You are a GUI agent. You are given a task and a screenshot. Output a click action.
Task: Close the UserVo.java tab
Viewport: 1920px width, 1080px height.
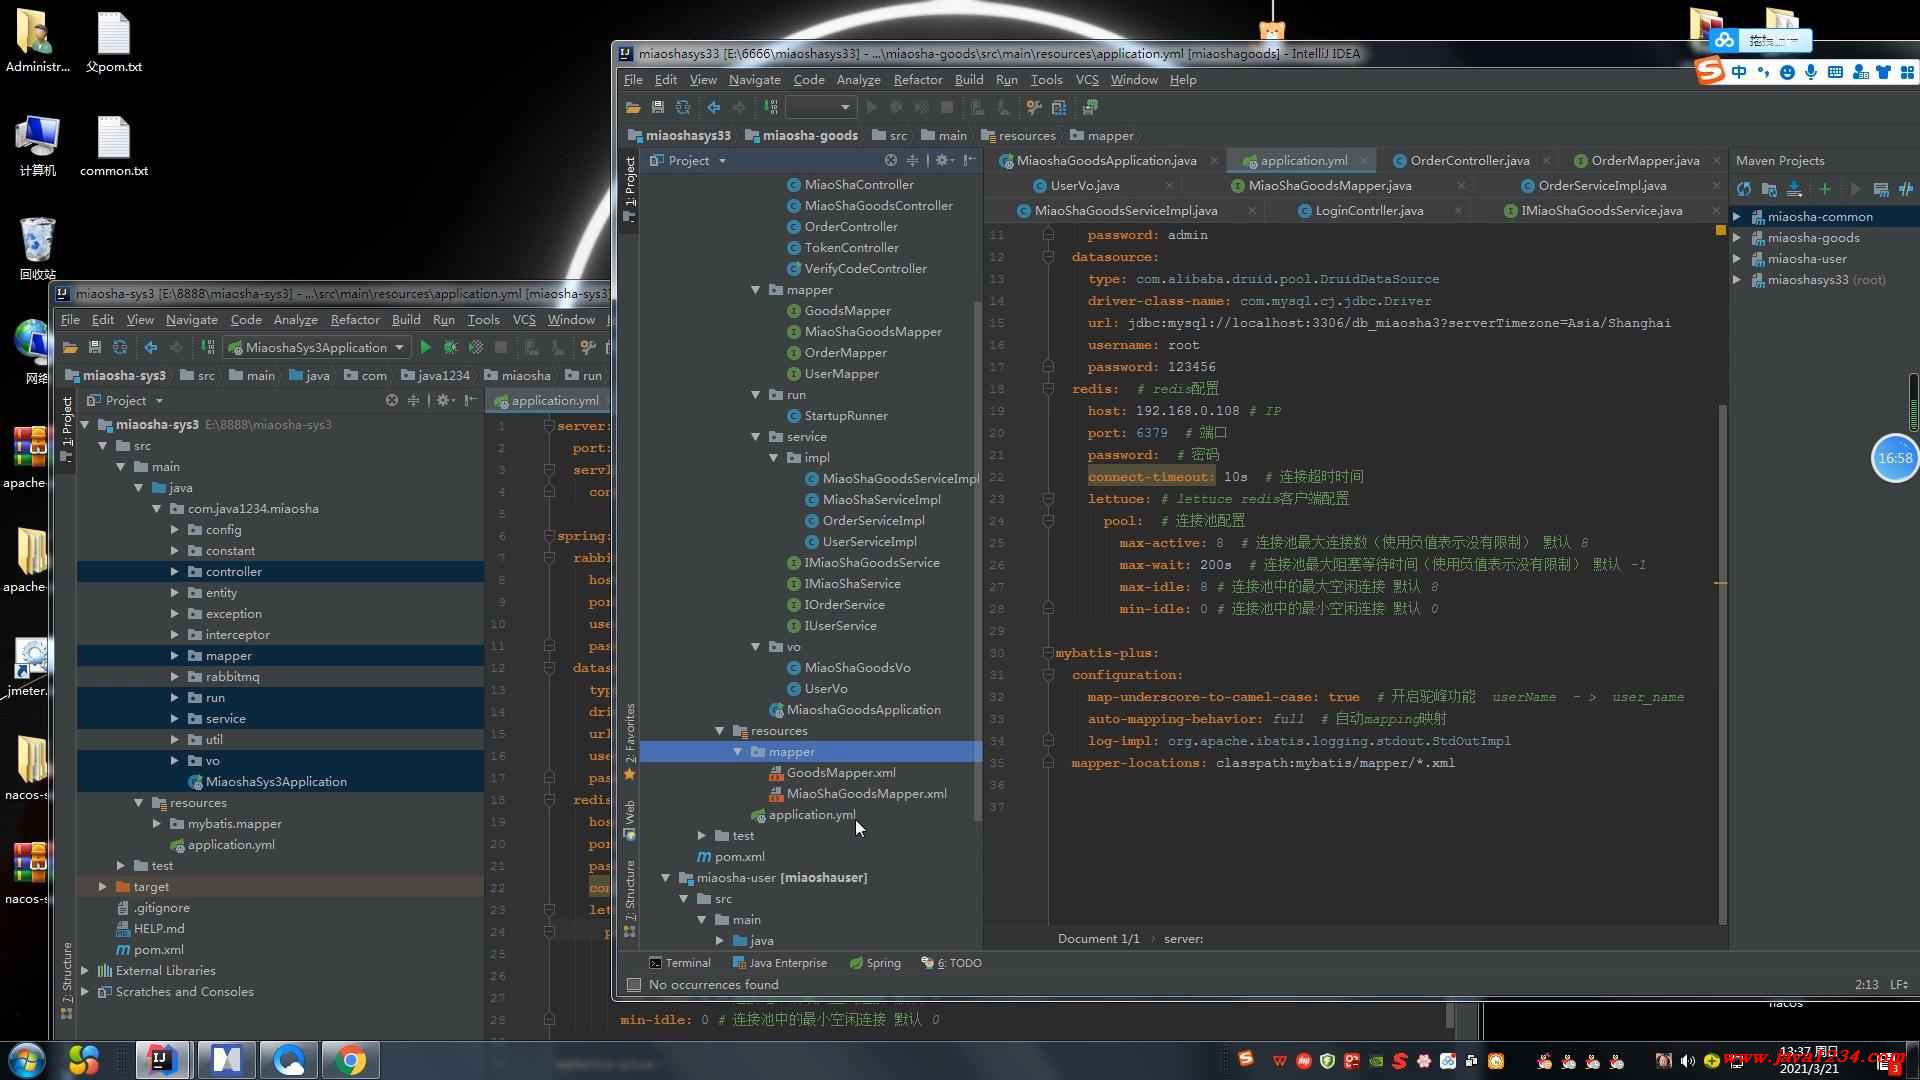1169,186
